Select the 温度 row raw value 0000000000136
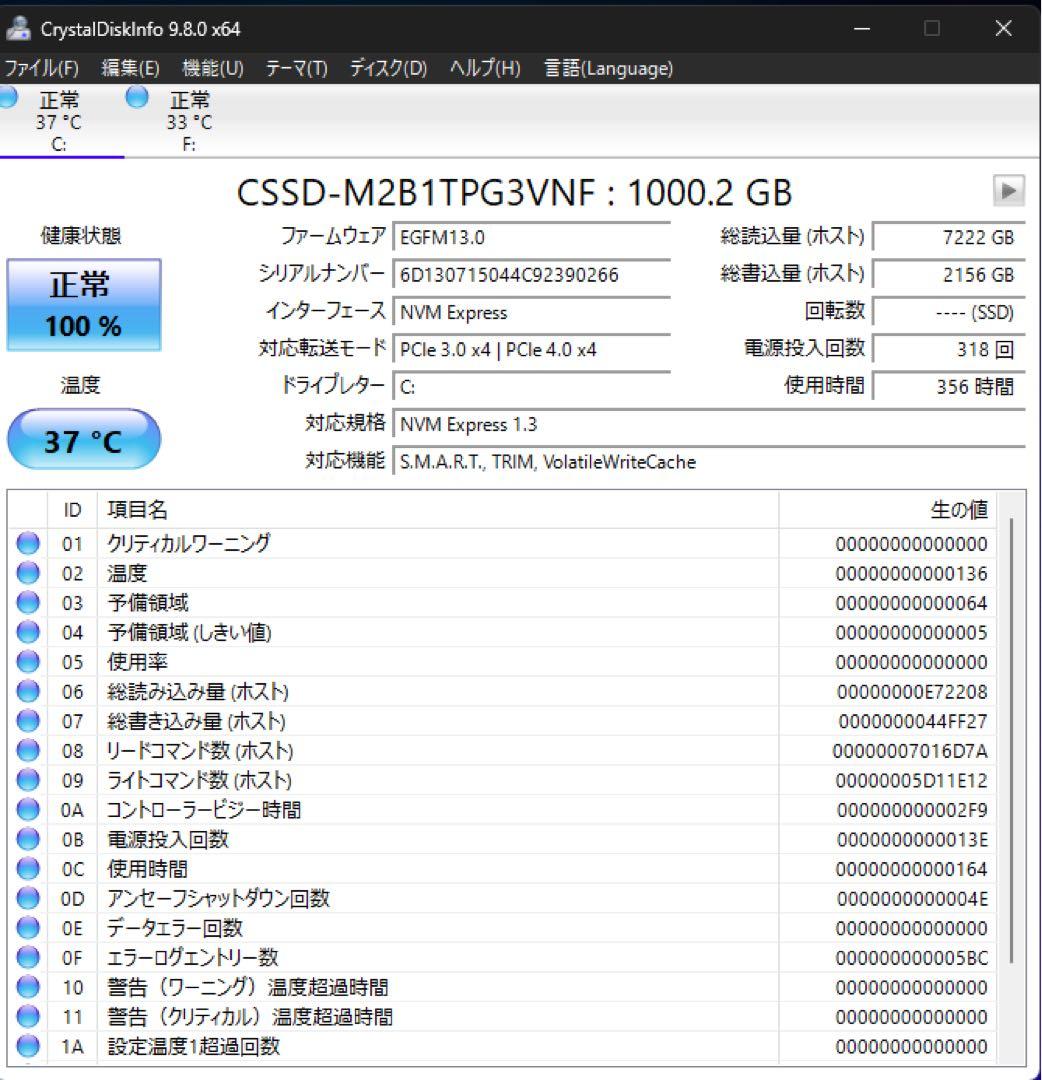 coord(911,574)
